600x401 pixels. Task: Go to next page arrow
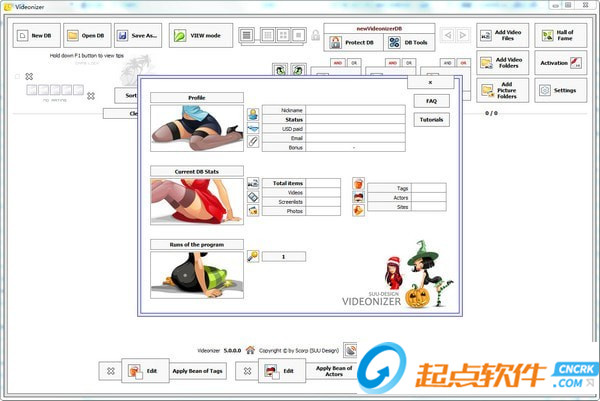(463, 35)
